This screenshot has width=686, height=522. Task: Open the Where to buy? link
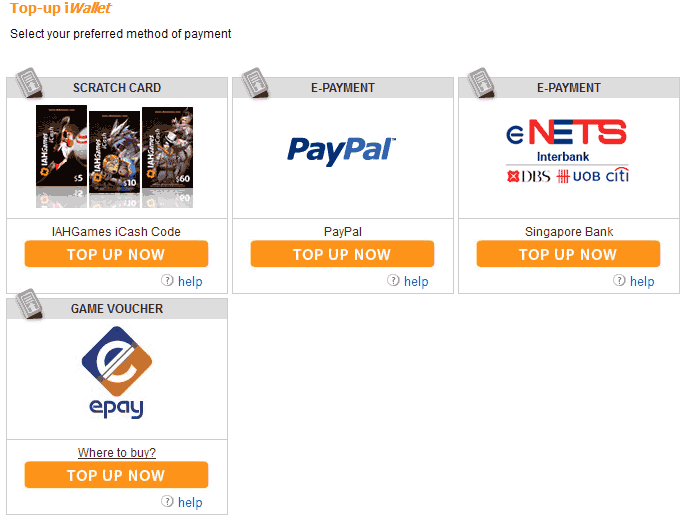[x=117, y=452]
